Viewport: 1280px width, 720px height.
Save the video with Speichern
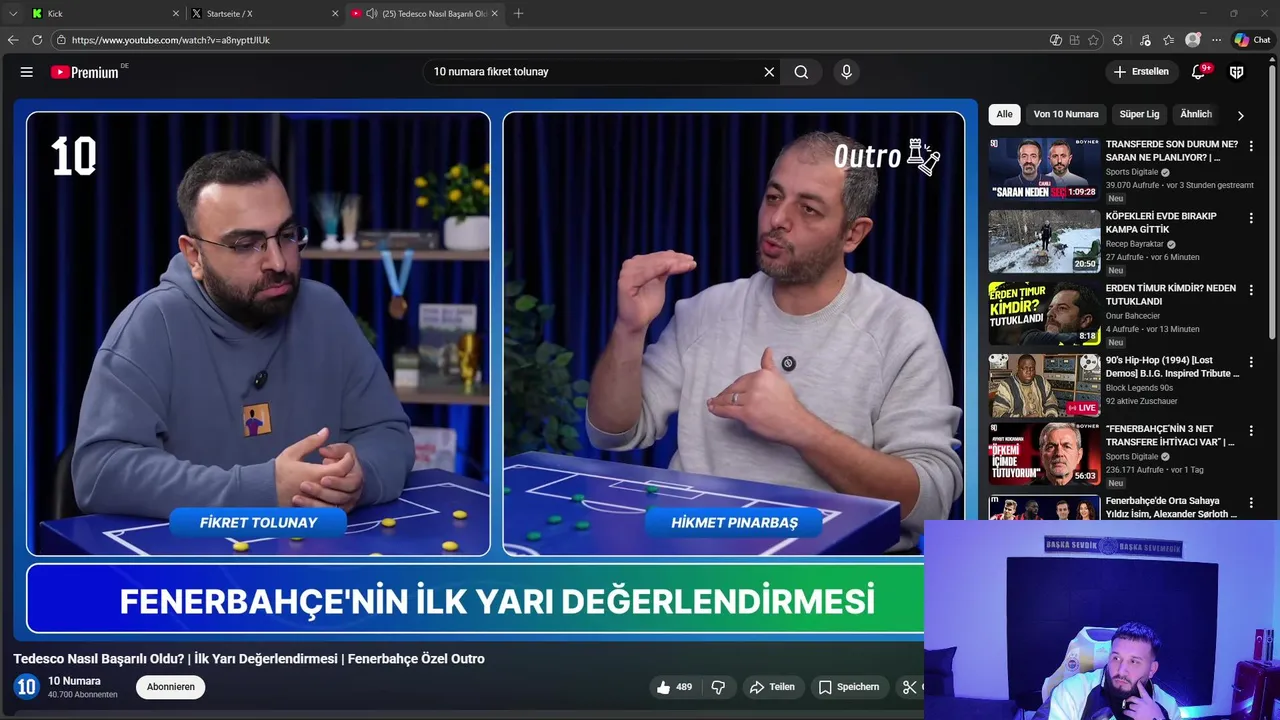point(849,687)
